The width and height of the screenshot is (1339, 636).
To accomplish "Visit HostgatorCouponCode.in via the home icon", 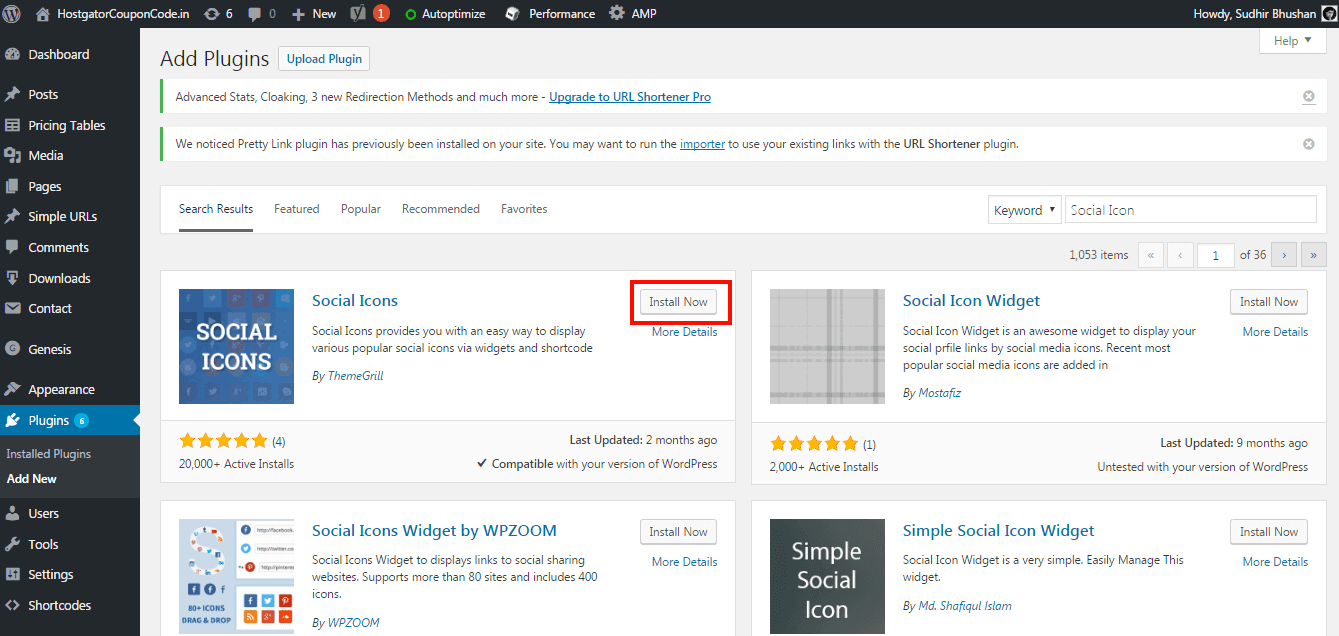I will pos(41,13).
